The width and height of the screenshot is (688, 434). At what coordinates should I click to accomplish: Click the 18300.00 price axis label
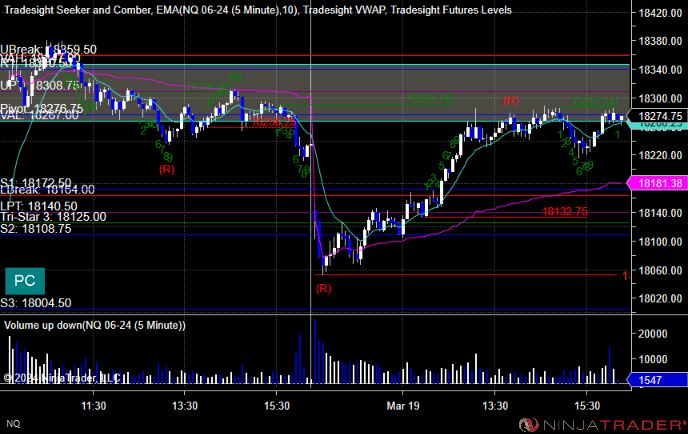point(660,98)
